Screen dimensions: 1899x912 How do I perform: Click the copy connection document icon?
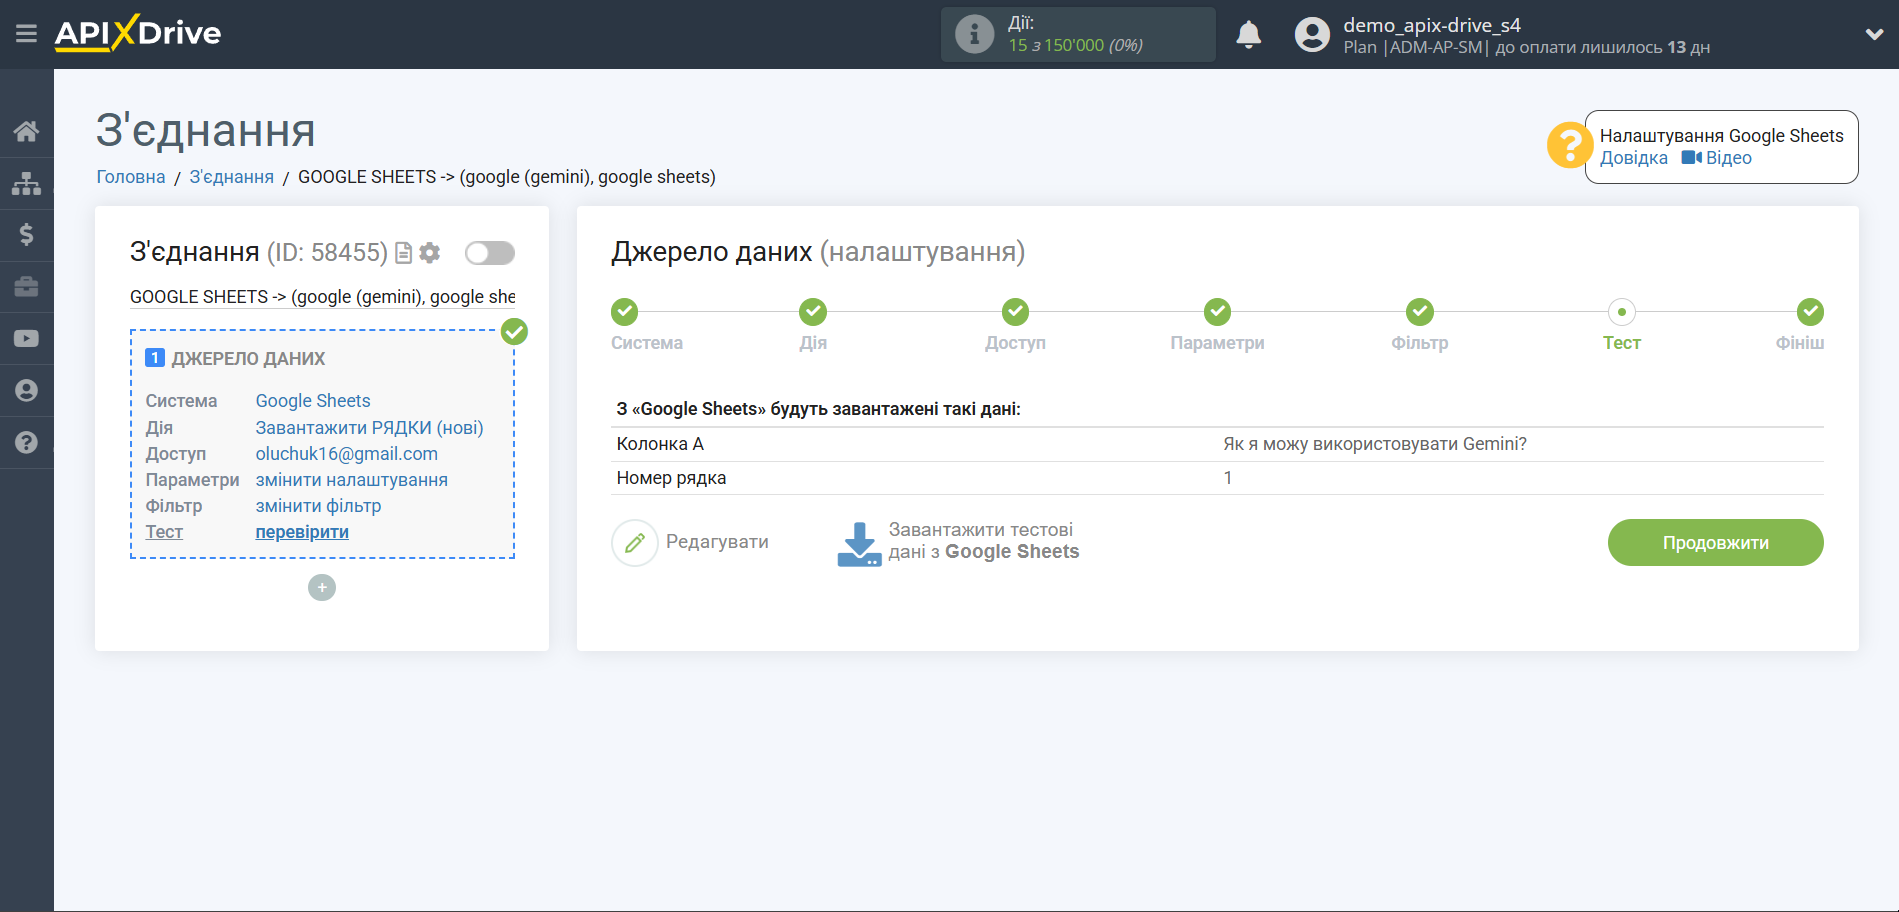pyautogui.click(x=404, y=253)
